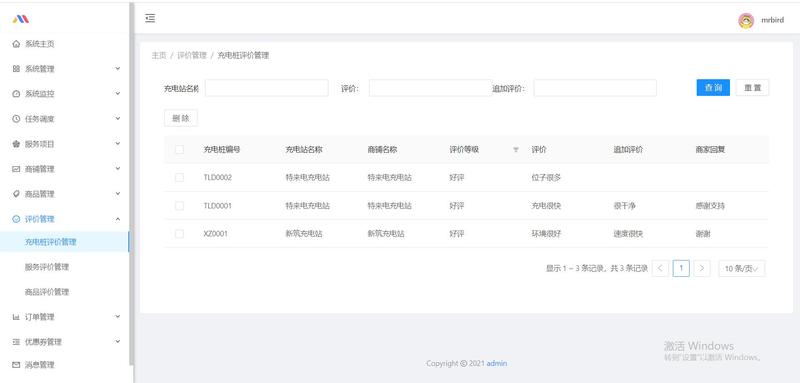Collapse the sidebar with the menu fold icon

coord(150,18)
